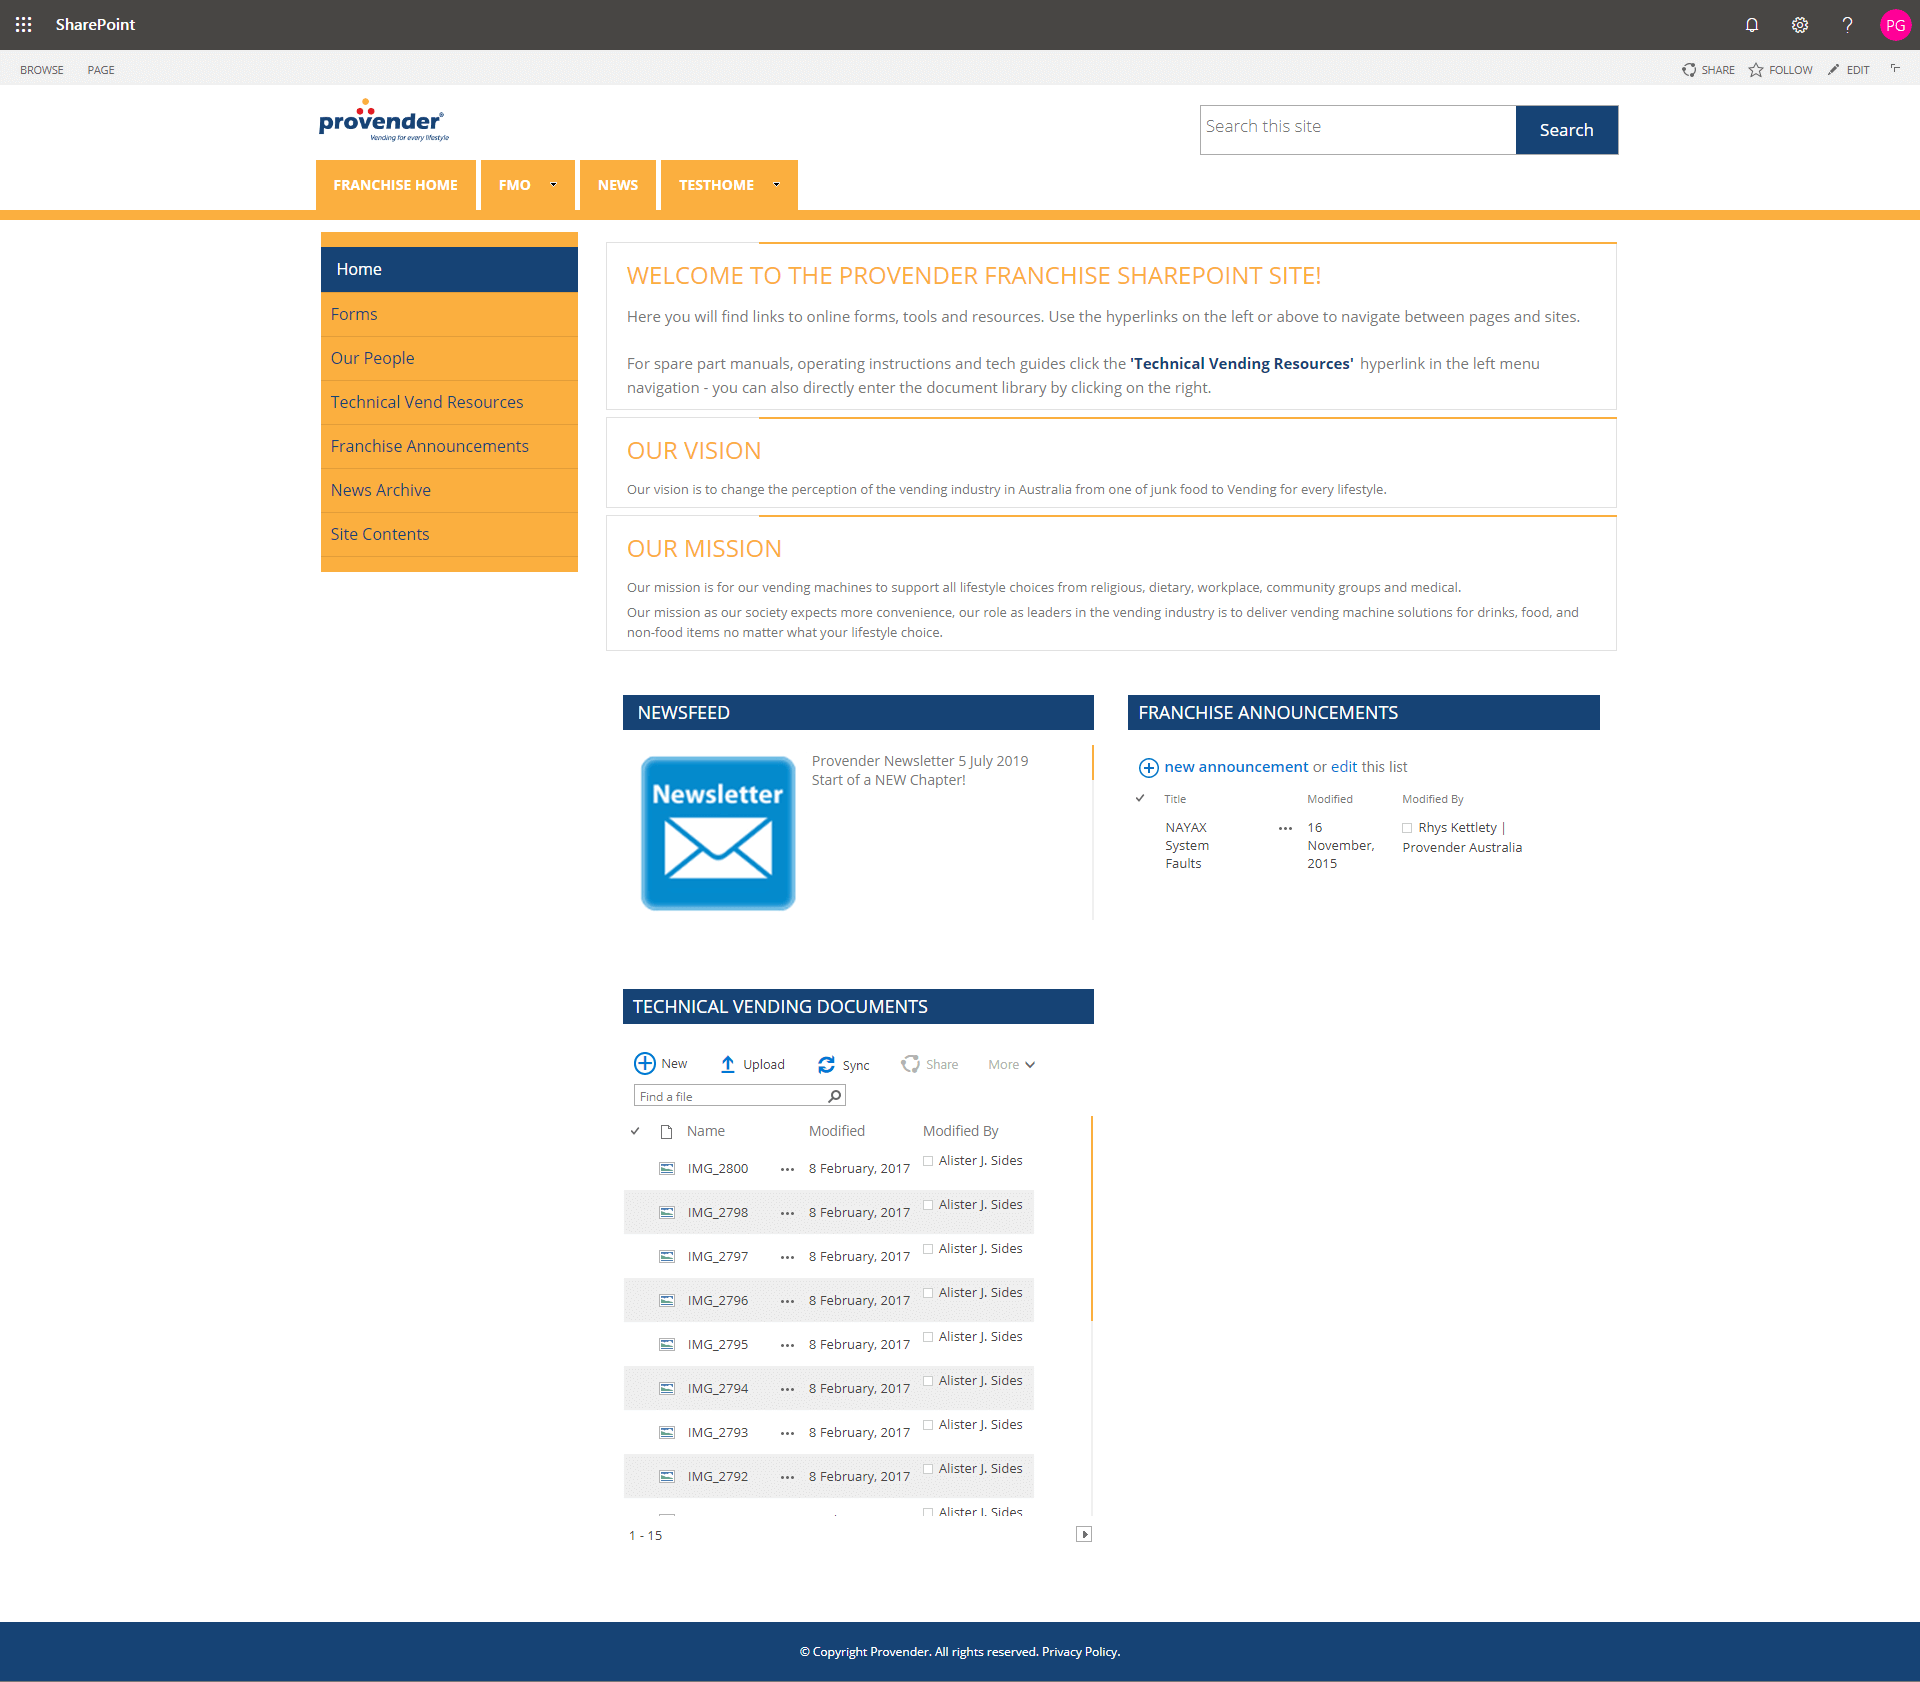The image size is (1920, 1682).
Task: Click the plus icon for new announcement
Action: click(1149, 768)
